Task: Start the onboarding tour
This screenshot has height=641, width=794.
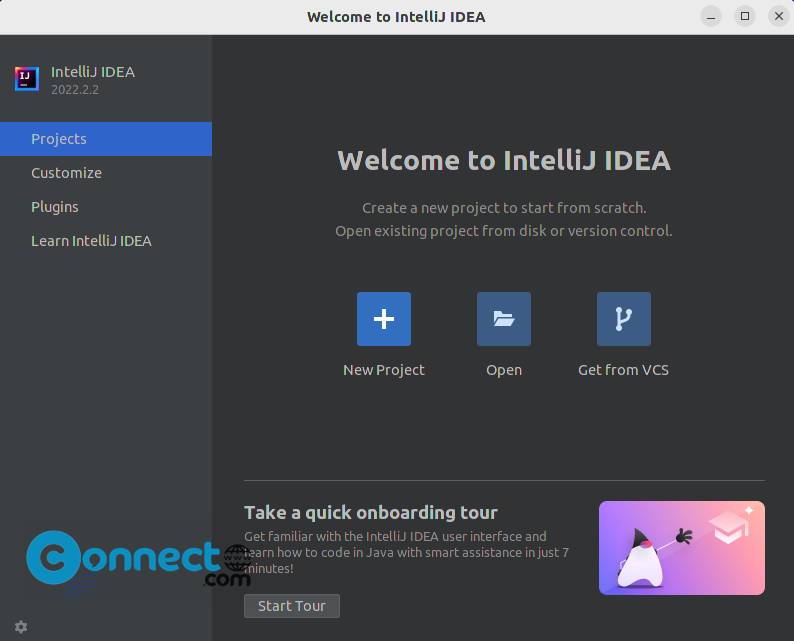Action: (x=292, y=606)
